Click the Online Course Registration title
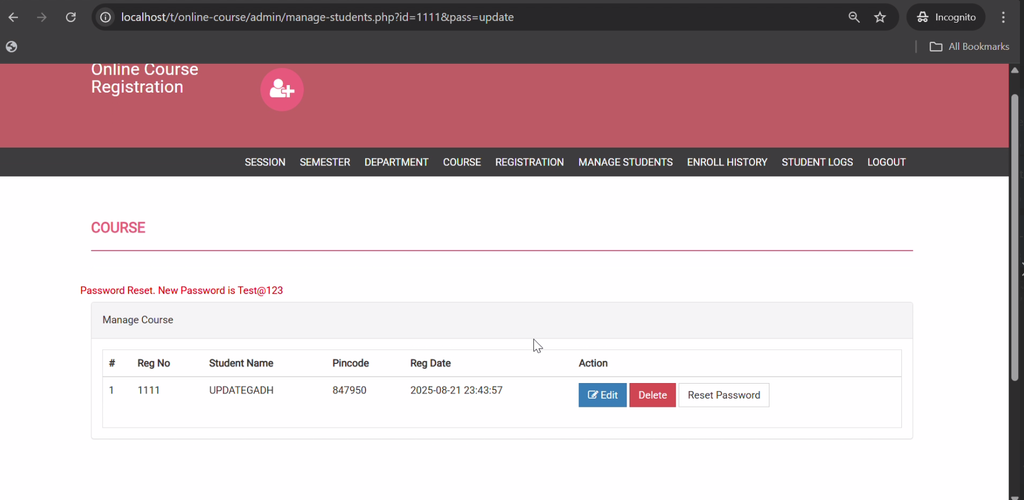 (144, 78)
